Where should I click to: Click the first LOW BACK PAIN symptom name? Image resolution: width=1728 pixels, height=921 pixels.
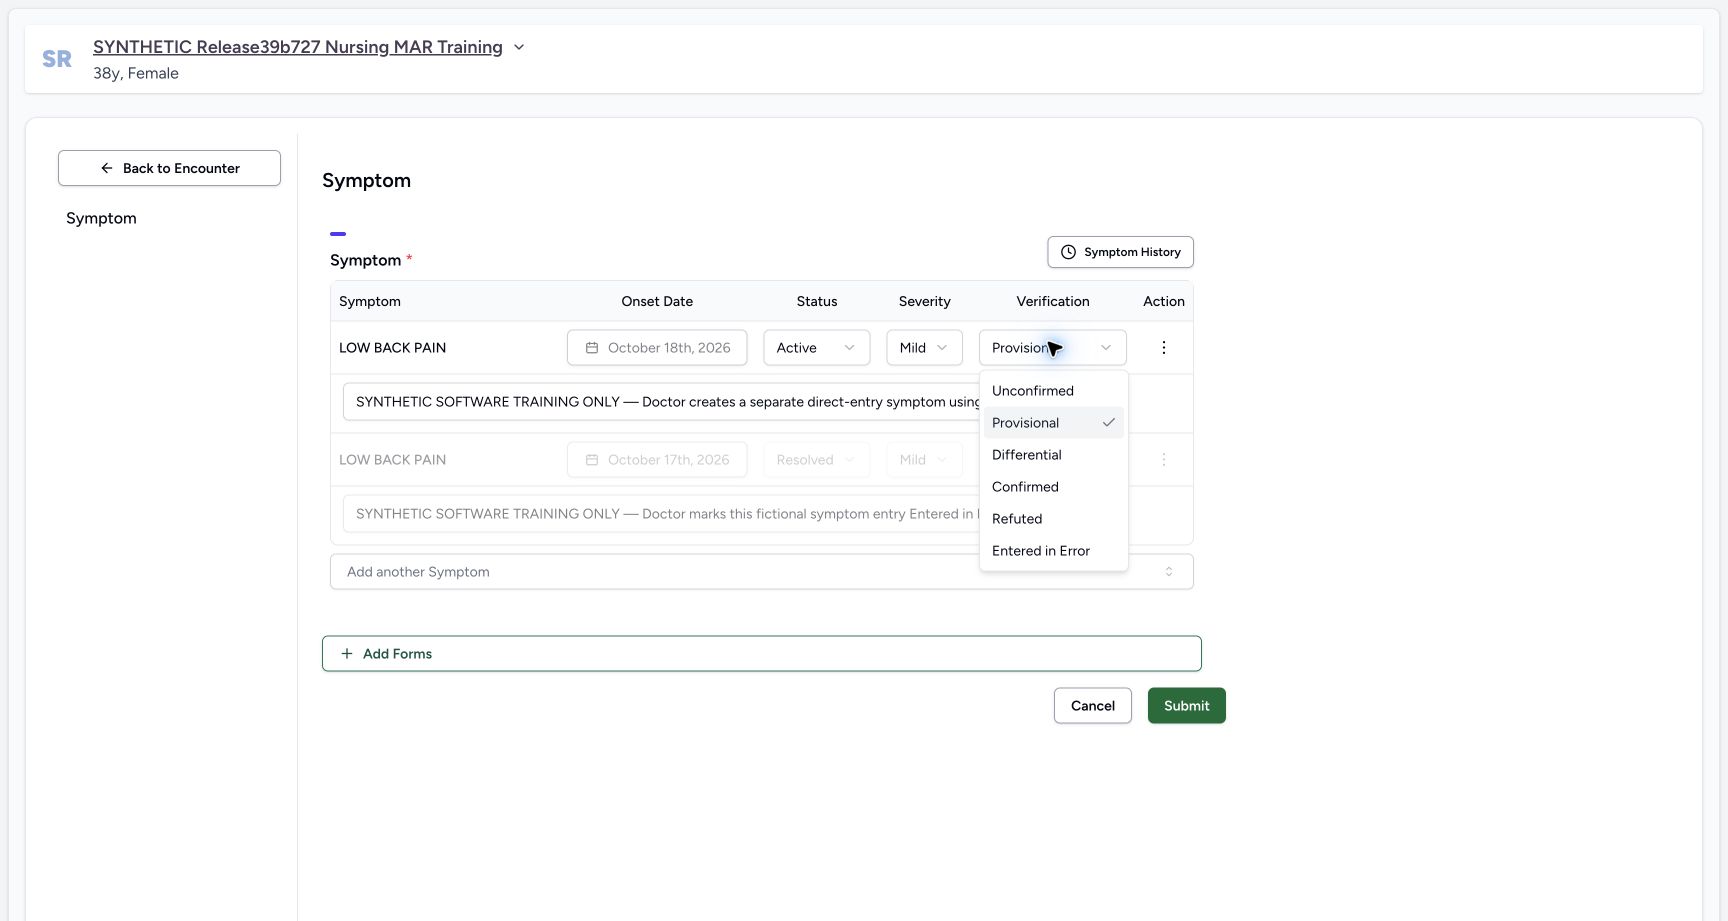tap(393, 348)
